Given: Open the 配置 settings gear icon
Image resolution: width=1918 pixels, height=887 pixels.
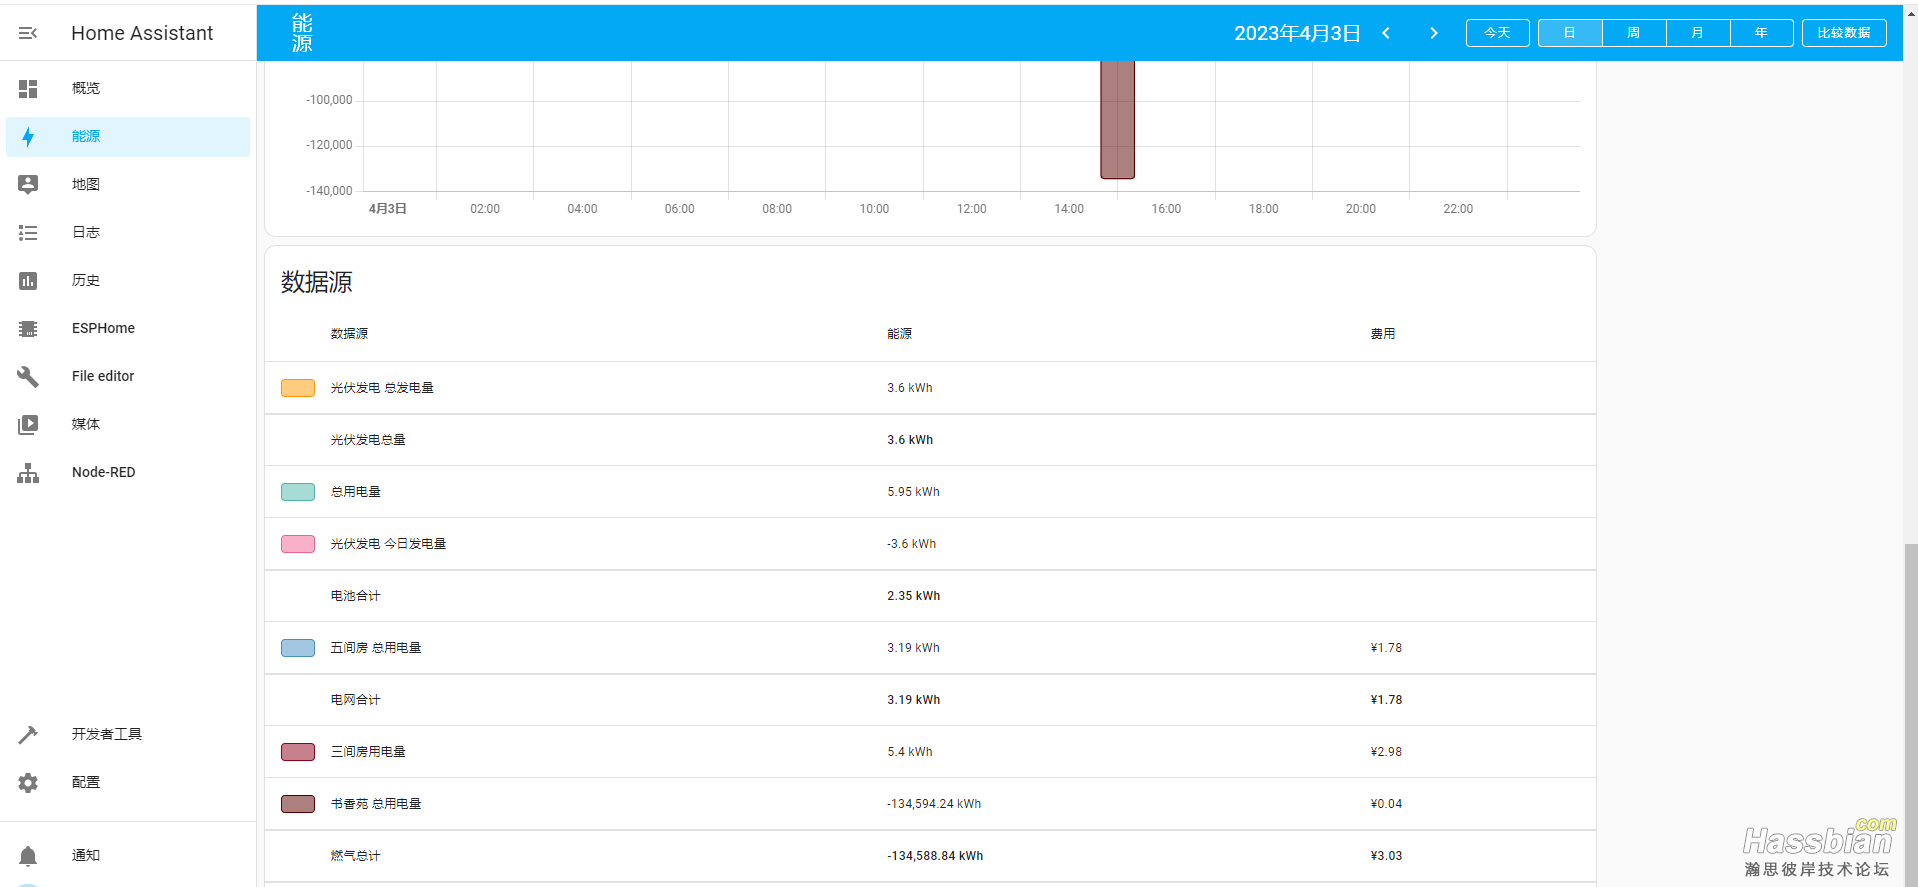Looking at the screenshot, I should click(x=28, y=783).
